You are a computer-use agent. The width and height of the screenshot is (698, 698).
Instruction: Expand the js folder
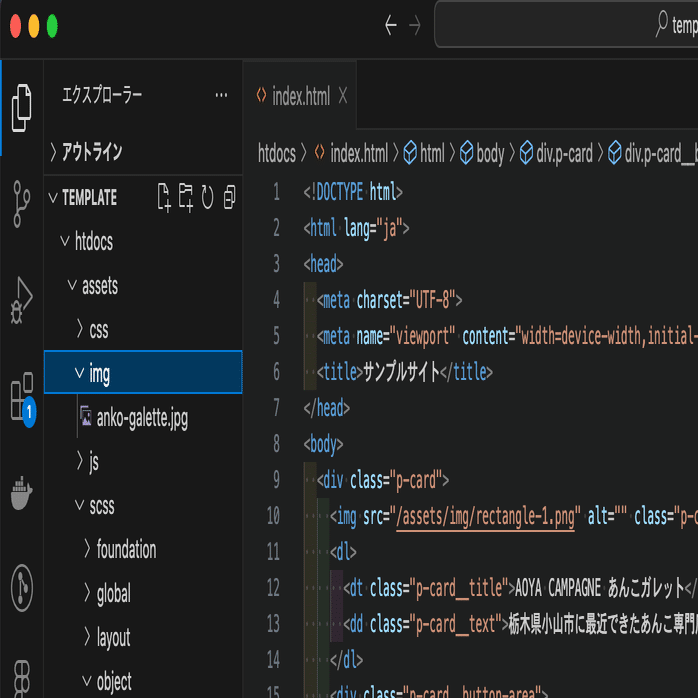[143, 461]
